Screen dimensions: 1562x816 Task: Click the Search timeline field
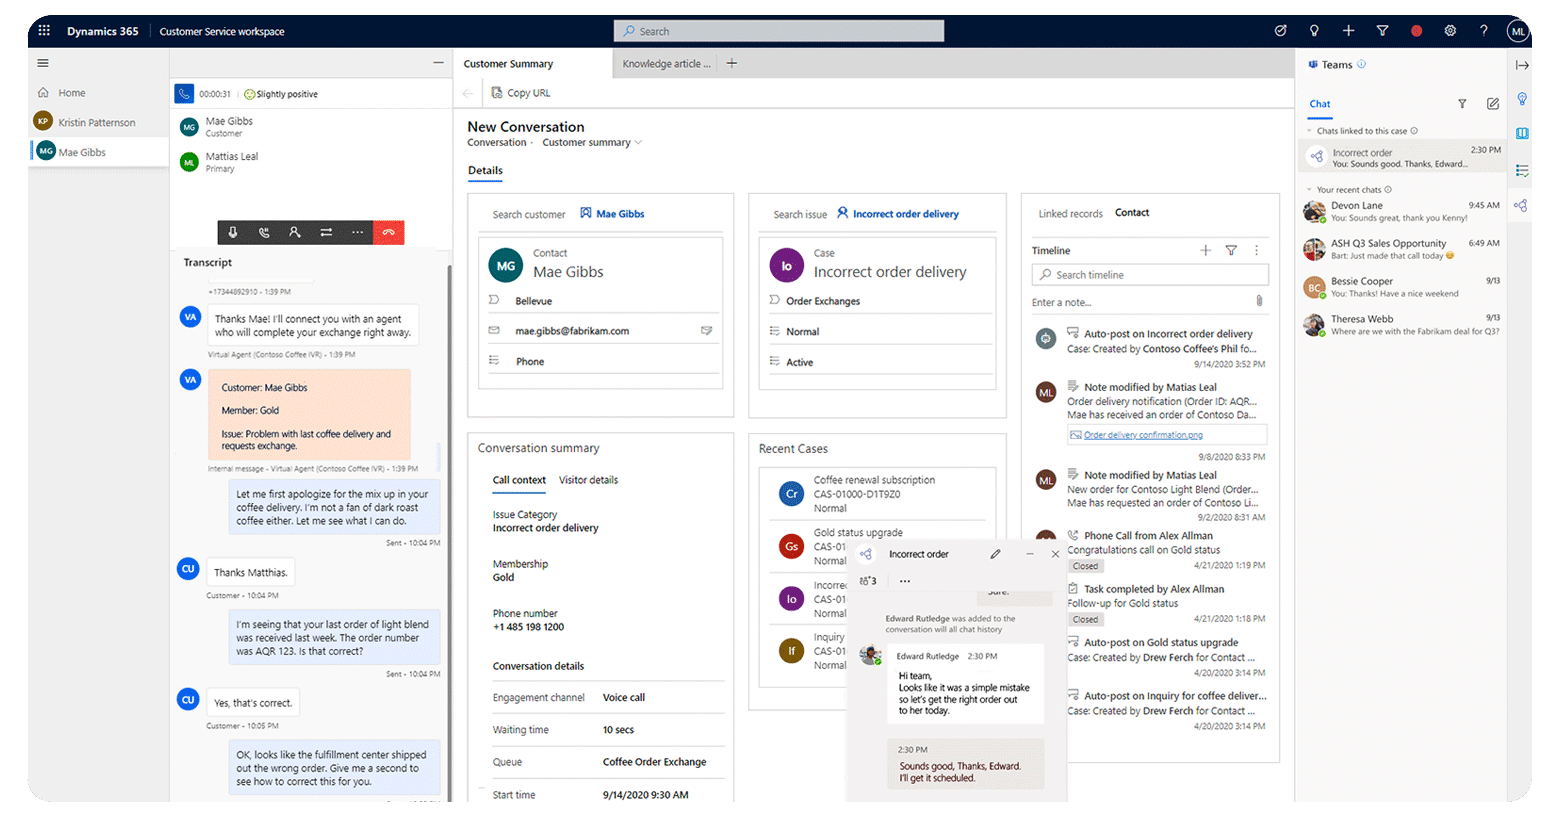pyautogui.click(x=1150, y=275)
